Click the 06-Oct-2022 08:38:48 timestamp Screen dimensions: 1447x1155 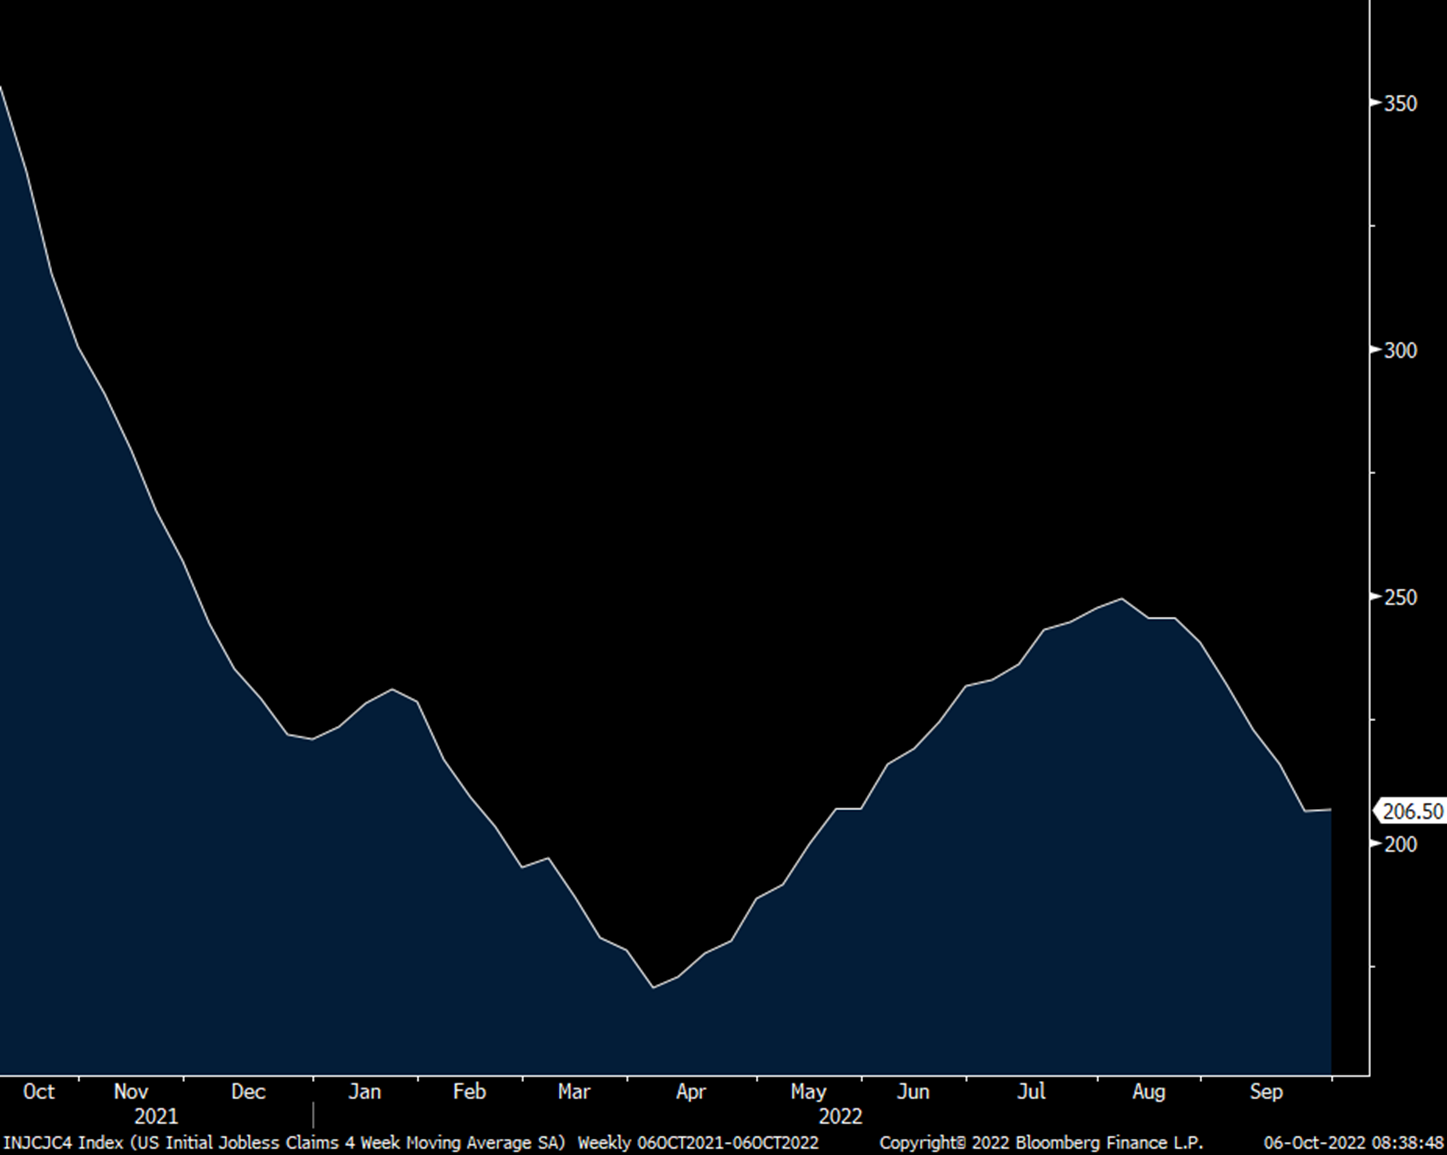[1353, 1142]
